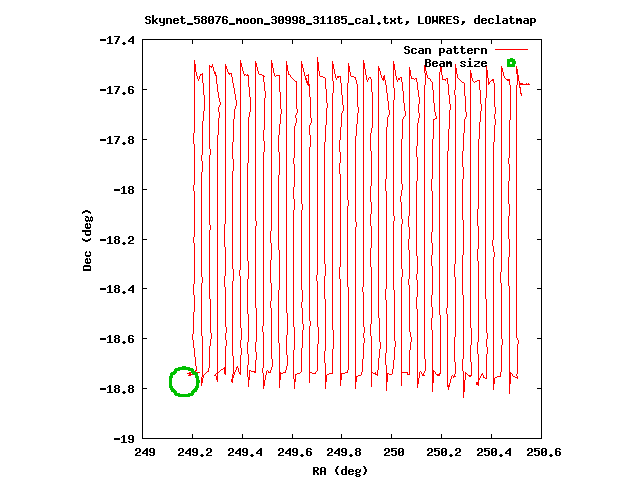Click the 250.6 RA tick label
The image size is (640, 480).
[x=544, y=452]
